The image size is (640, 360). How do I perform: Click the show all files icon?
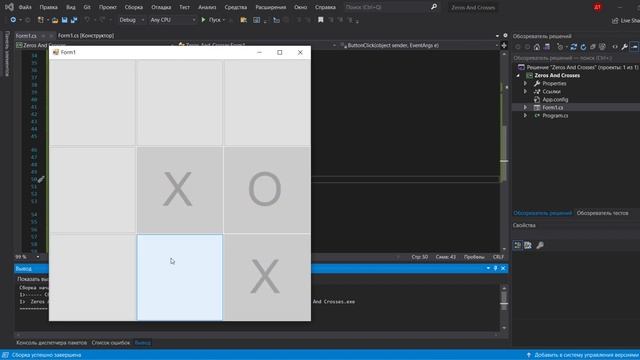coord(602,47)
